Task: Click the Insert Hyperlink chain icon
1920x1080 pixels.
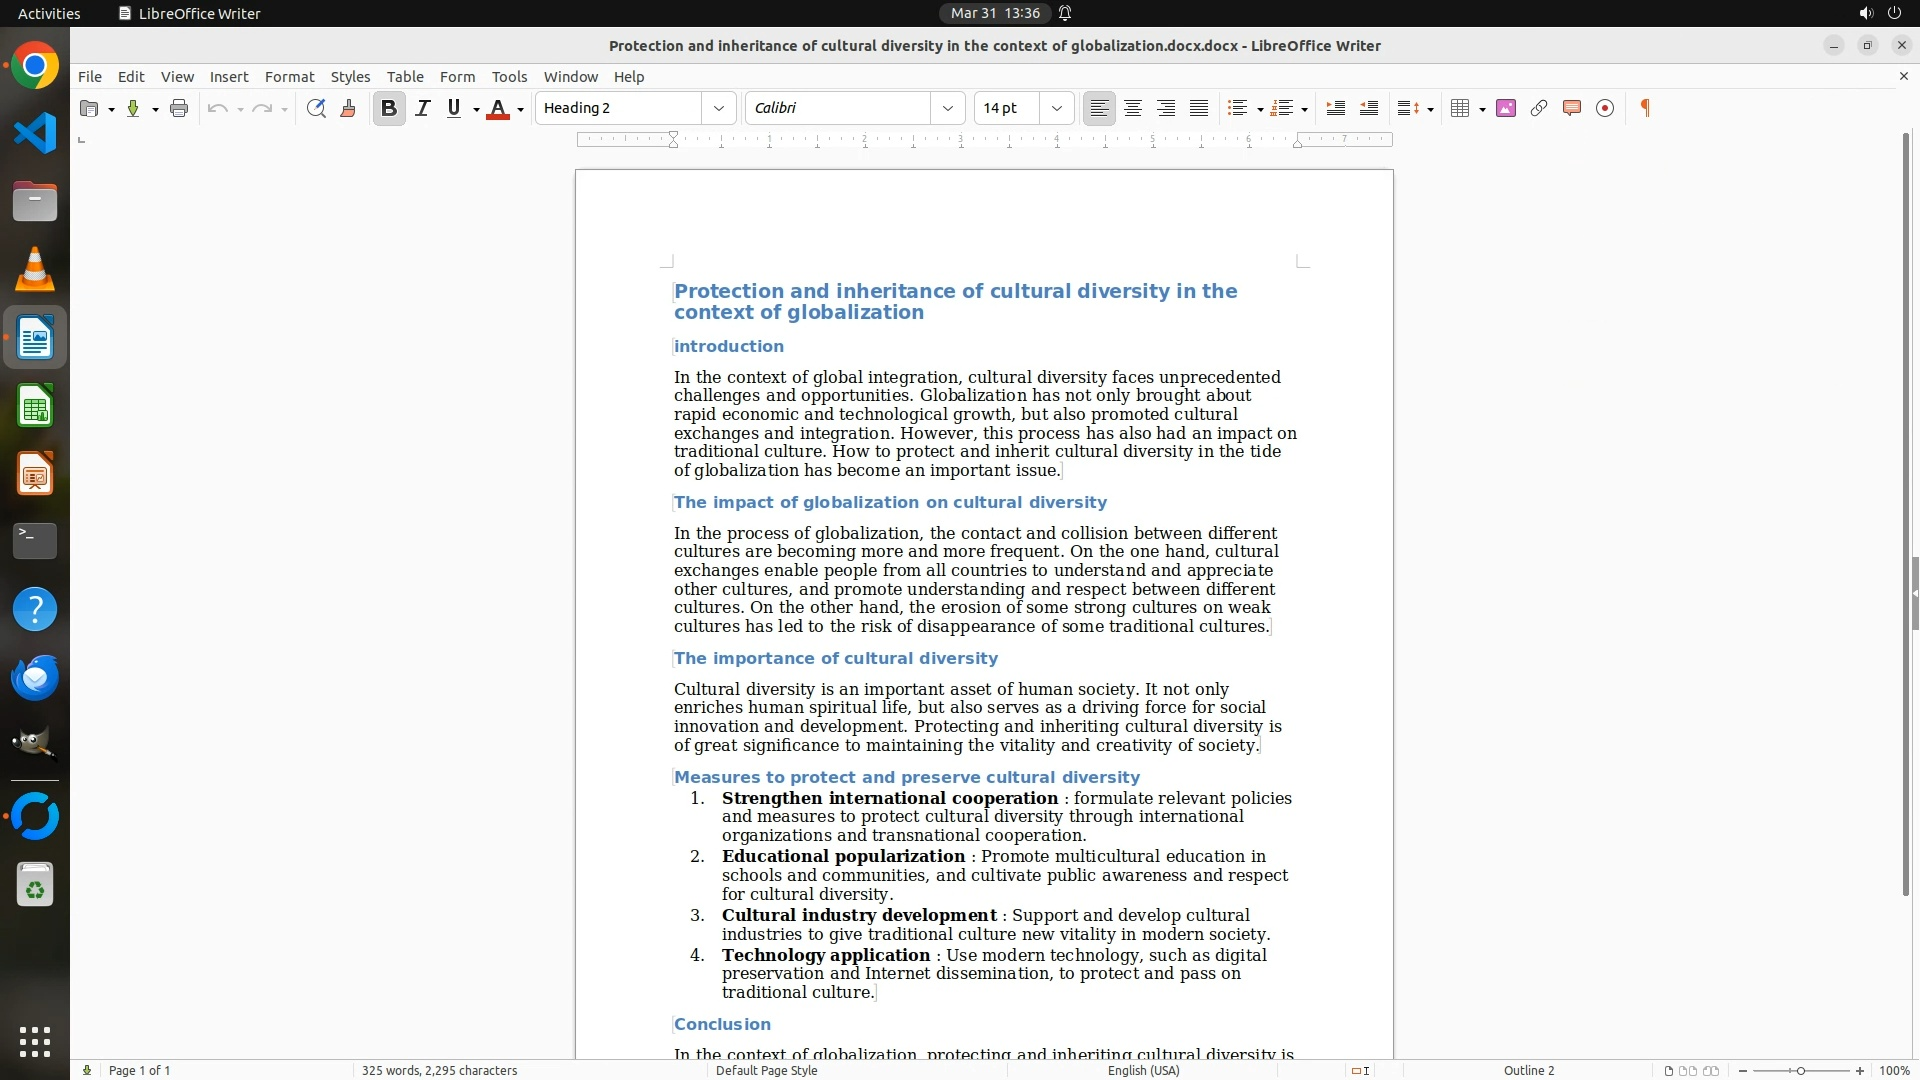Action: pyautogui.click(x=1539, y=108)
